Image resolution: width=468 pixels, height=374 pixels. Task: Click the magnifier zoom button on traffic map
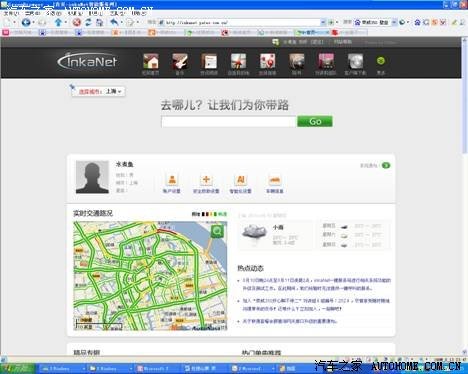[217, 231]
